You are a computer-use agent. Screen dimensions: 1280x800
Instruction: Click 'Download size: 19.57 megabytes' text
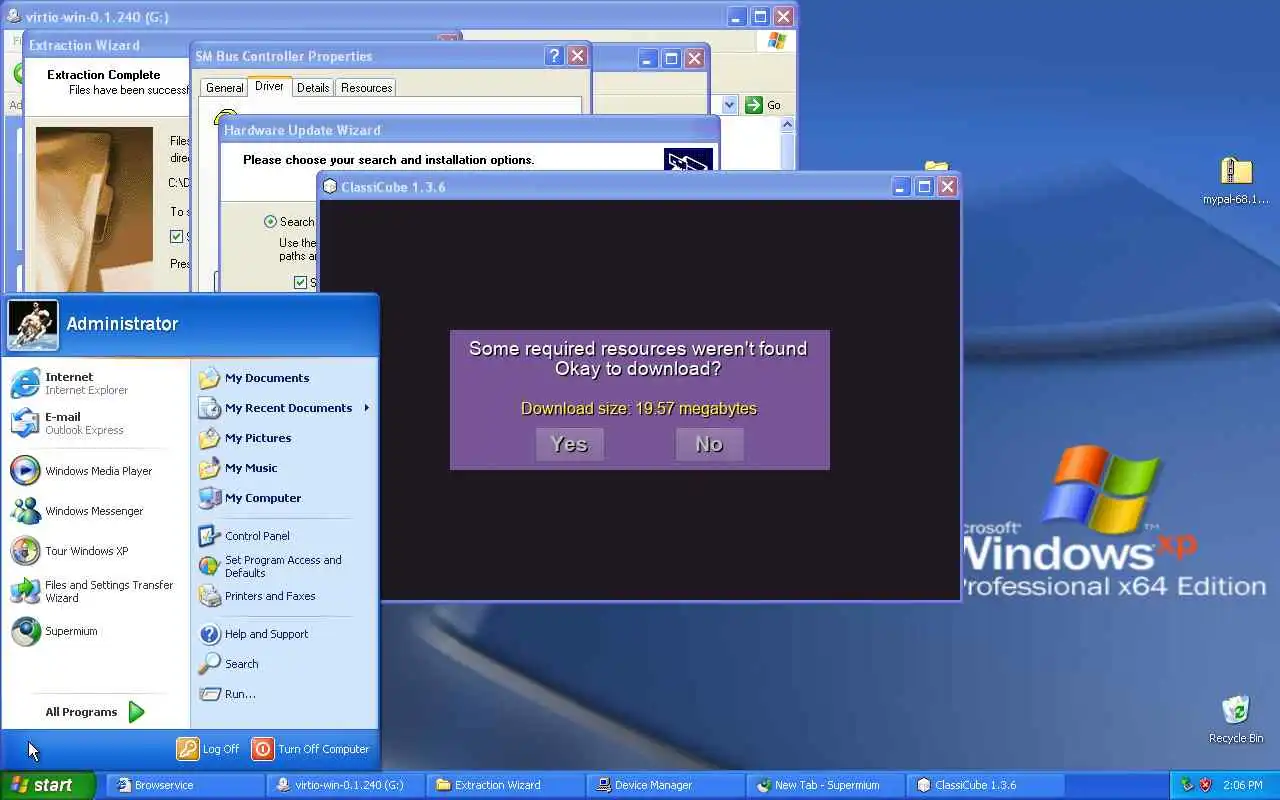coord(639,408)
